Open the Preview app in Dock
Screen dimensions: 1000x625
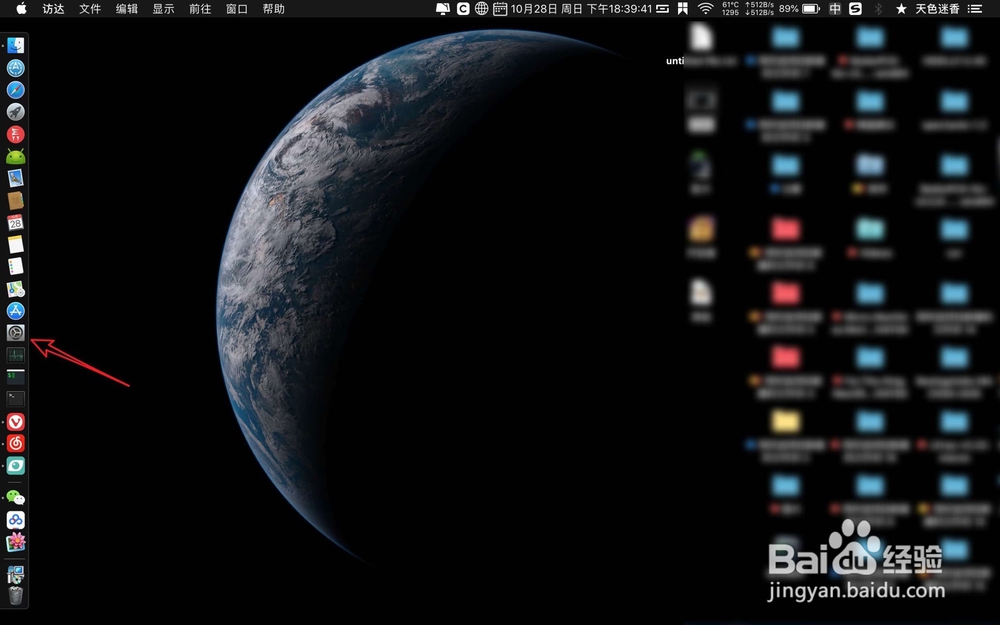click(16, 178)
